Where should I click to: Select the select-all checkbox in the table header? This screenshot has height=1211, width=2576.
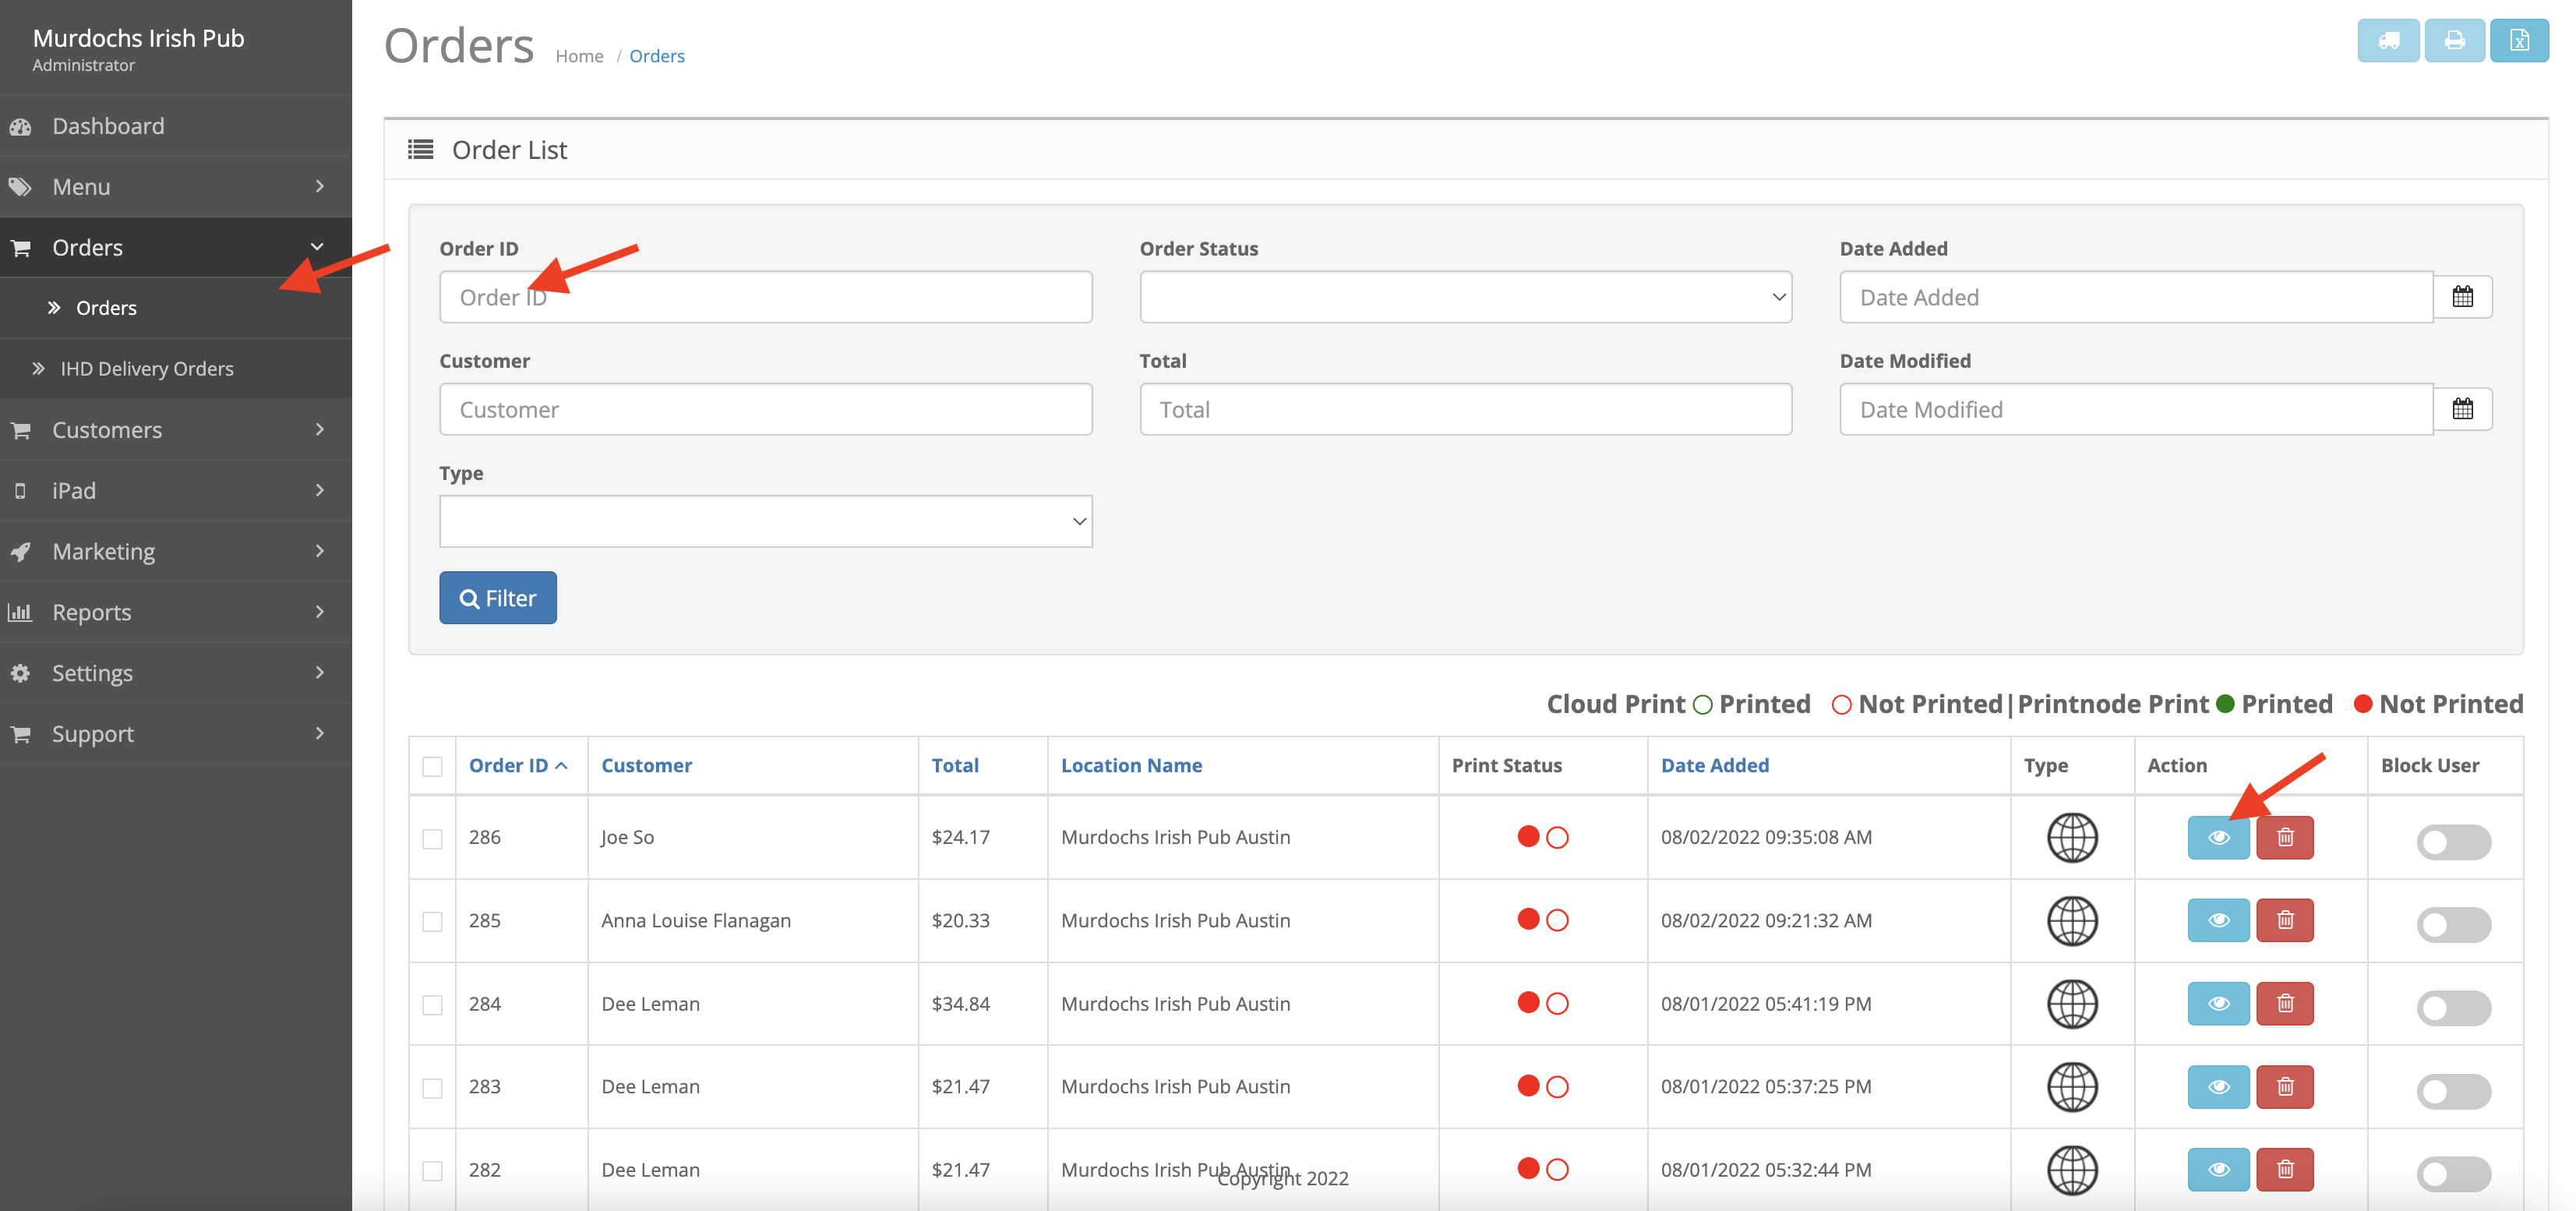tap(432, 766)
